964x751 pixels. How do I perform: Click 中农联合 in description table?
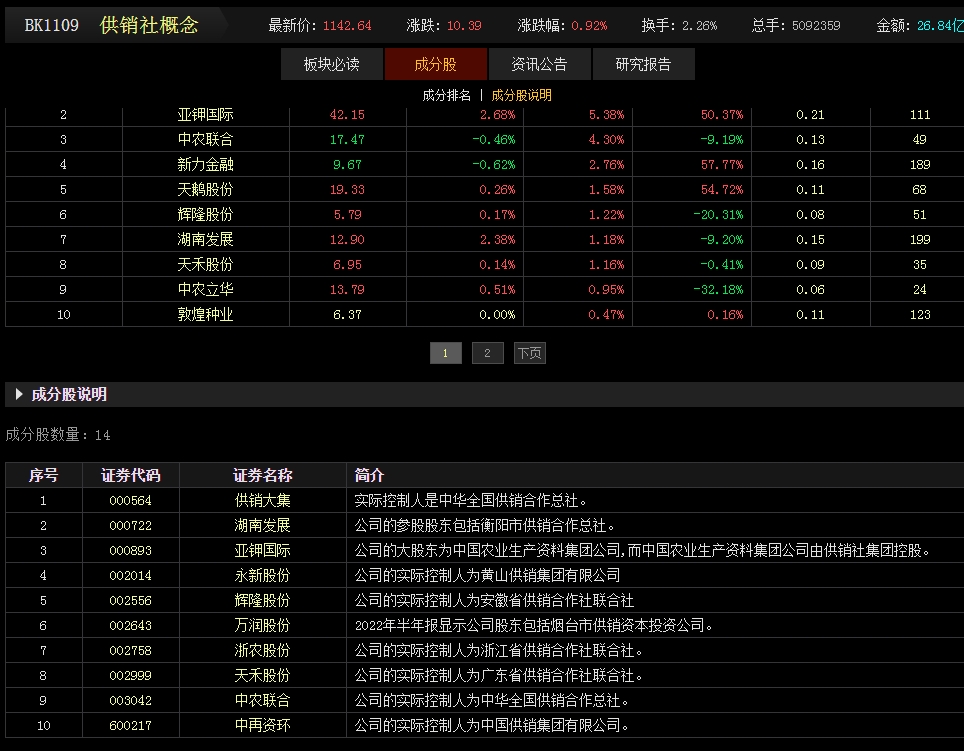pyautogui.click(x=263, y=701)
